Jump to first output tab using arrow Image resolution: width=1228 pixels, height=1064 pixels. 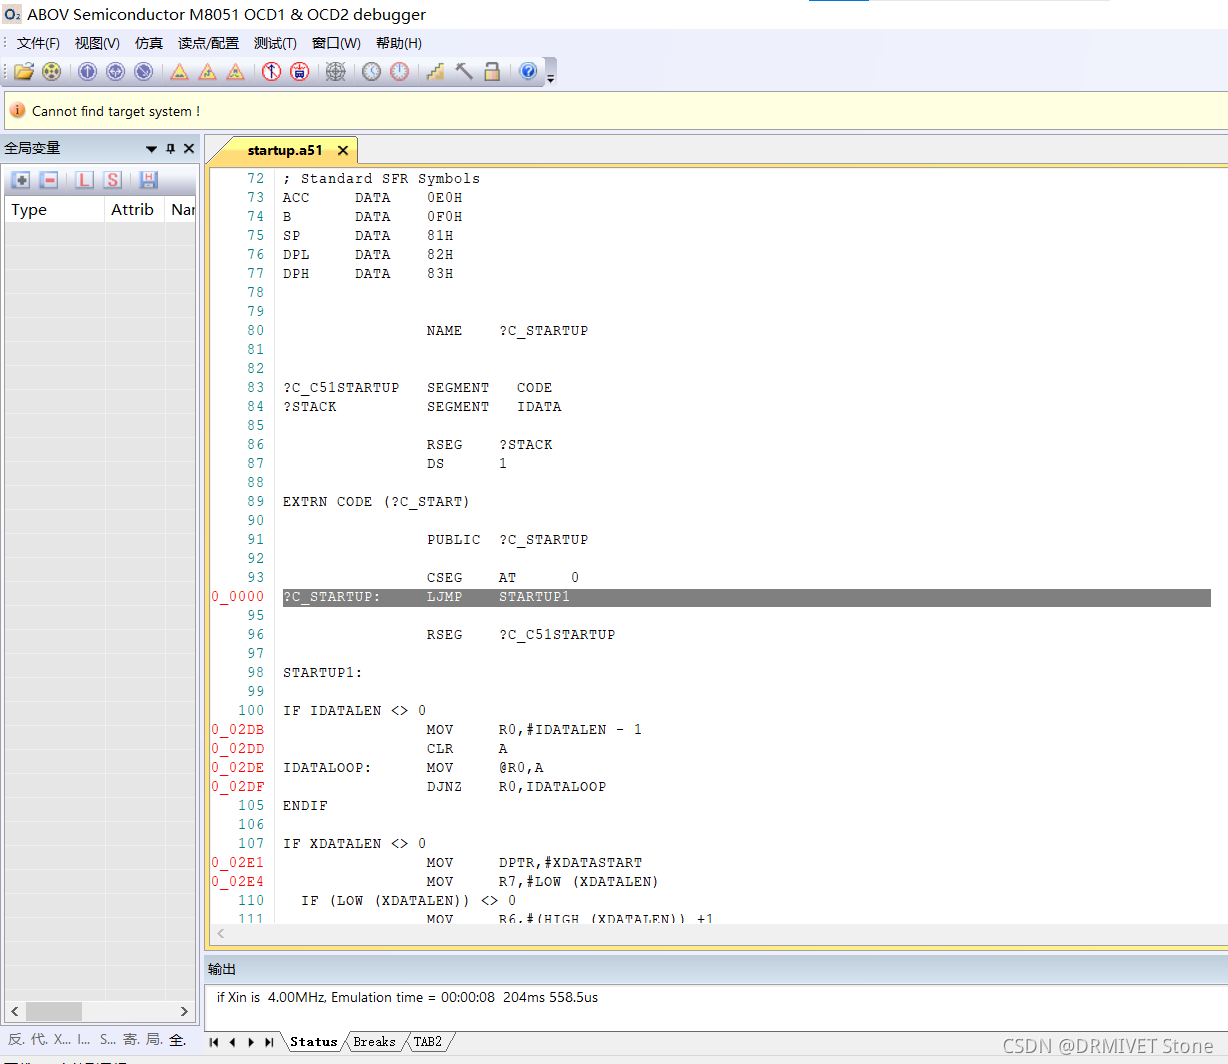(214, 1042)
